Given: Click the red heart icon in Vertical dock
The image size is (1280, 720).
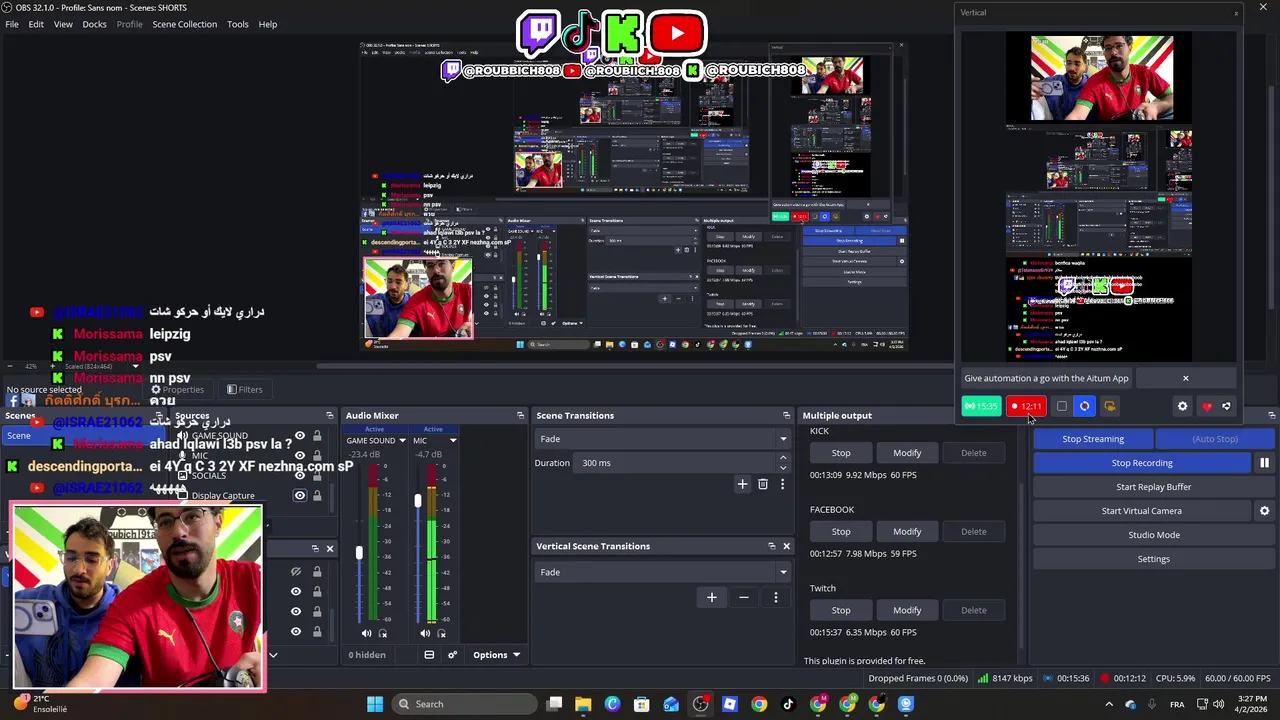Looking at the screenshot, I should [1207, 406].
